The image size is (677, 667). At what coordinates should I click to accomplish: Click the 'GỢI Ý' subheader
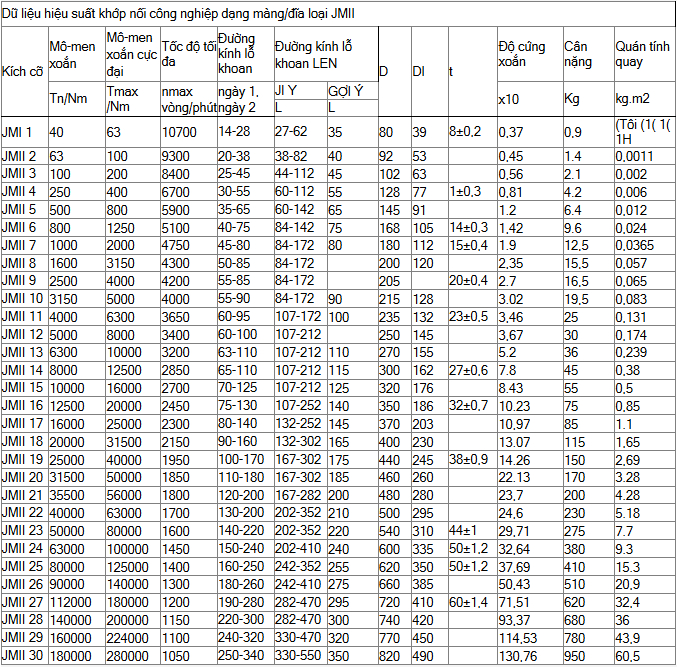[x=345, y=91]
